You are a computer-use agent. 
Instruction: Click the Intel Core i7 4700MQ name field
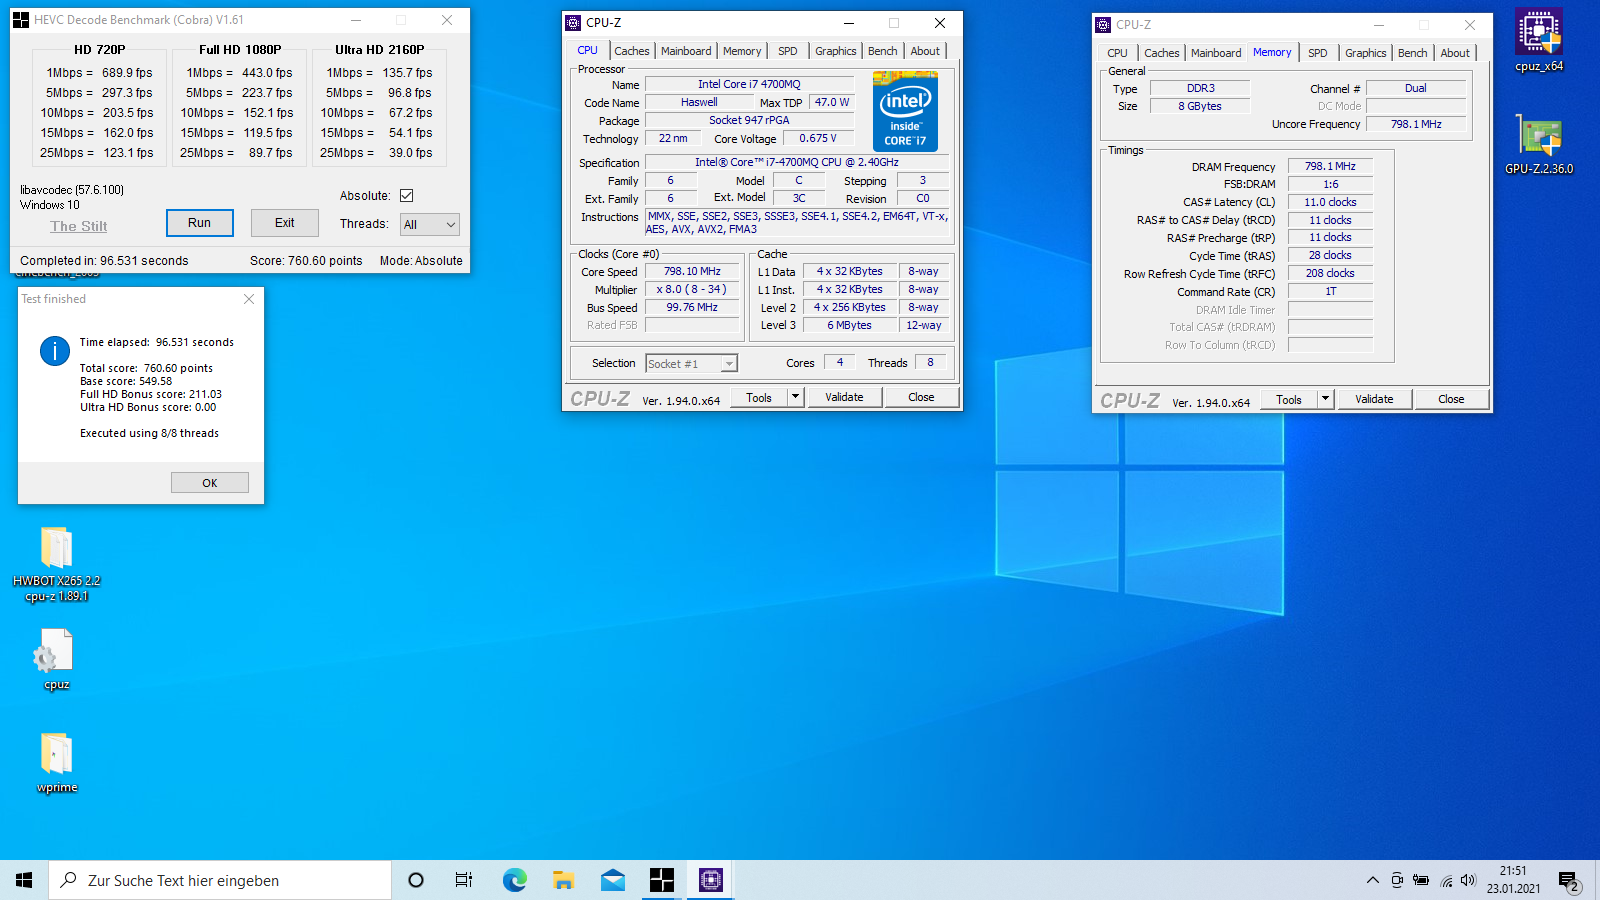pyautogui.click(x=749, y=85)
